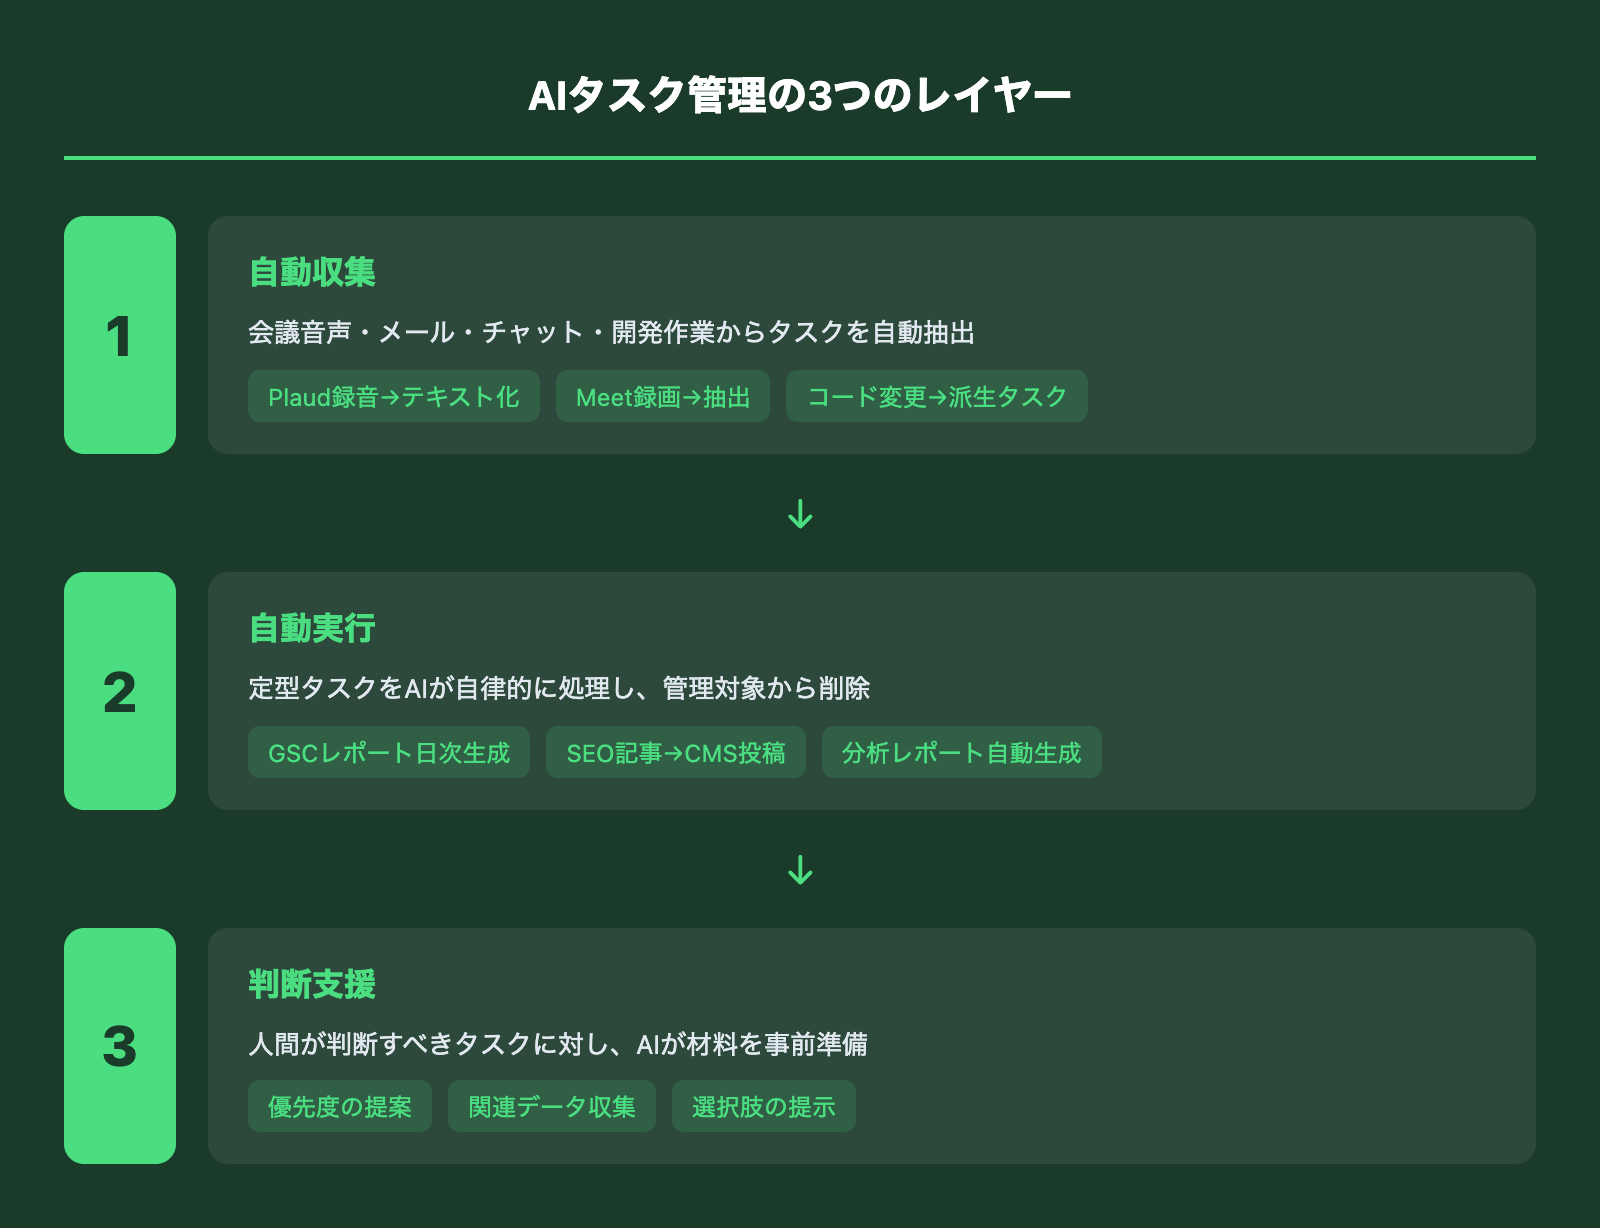1600x1228 pixels.
Task: Click the 判断支援 heading
Action: coord(312,984)
